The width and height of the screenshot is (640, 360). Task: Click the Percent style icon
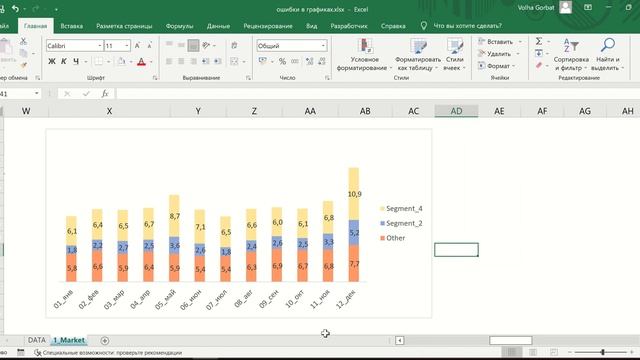pyautogui.click(x=282, y=62)
